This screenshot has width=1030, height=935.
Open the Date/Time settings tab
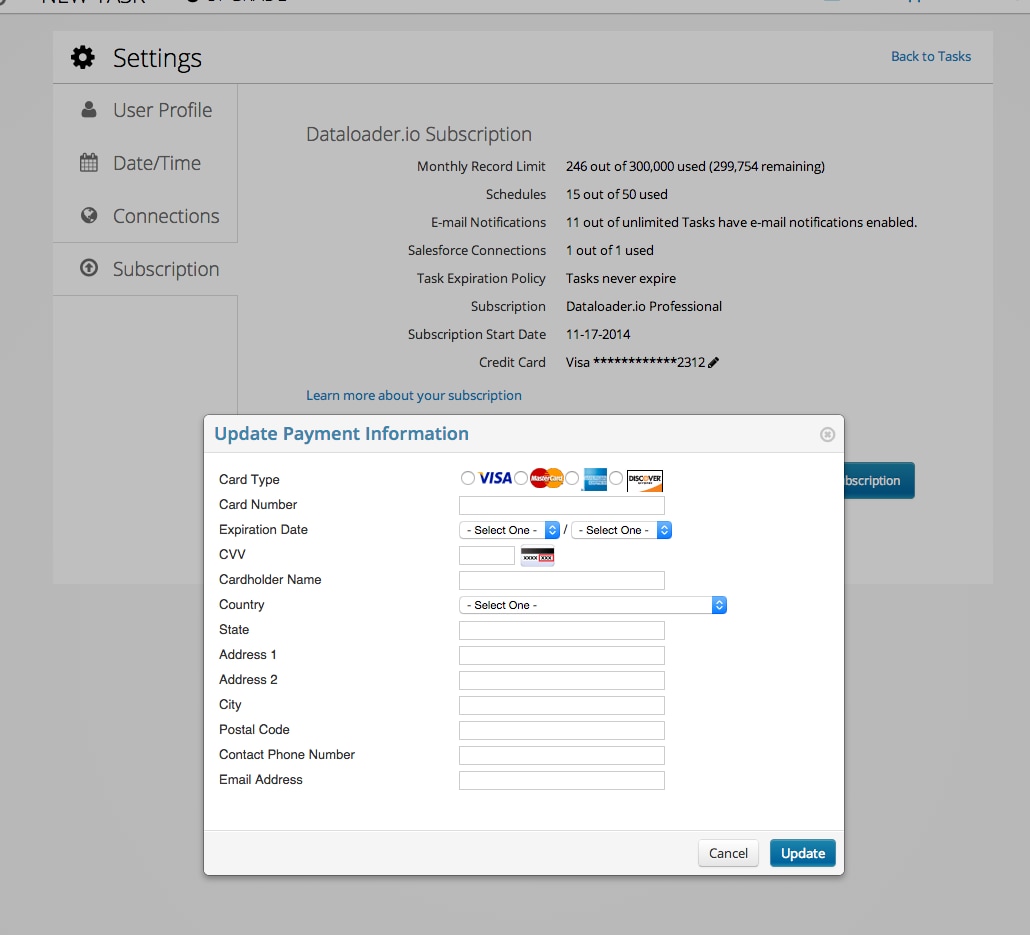[145, 163]
